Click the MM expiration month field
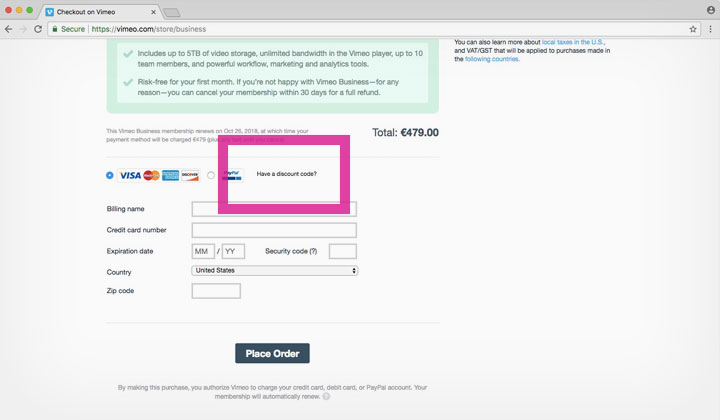The height and width of the screenshot is (420, 720). [x=203, y=251]
